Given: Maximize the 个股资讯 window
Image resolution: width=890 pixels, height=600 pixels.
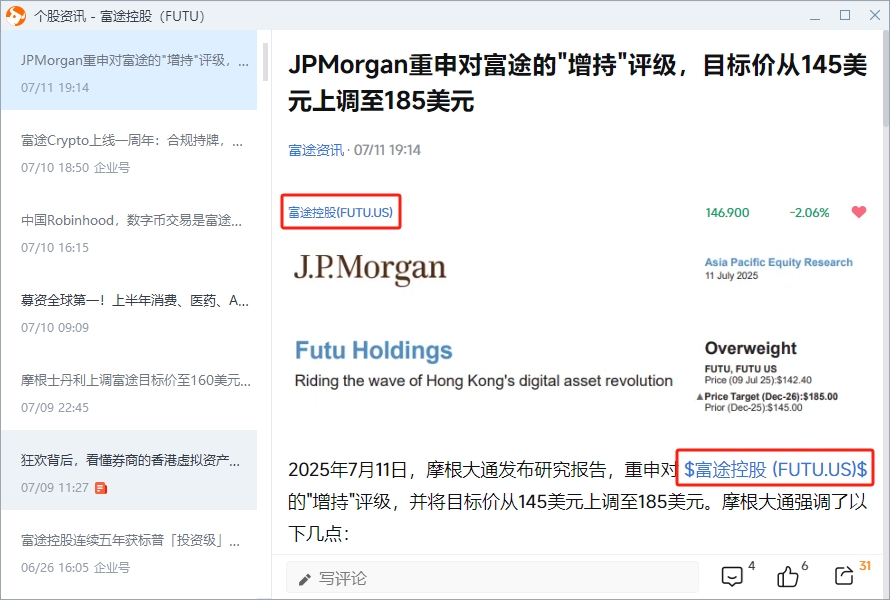Looking at the screenshot, I should (845, 15).
